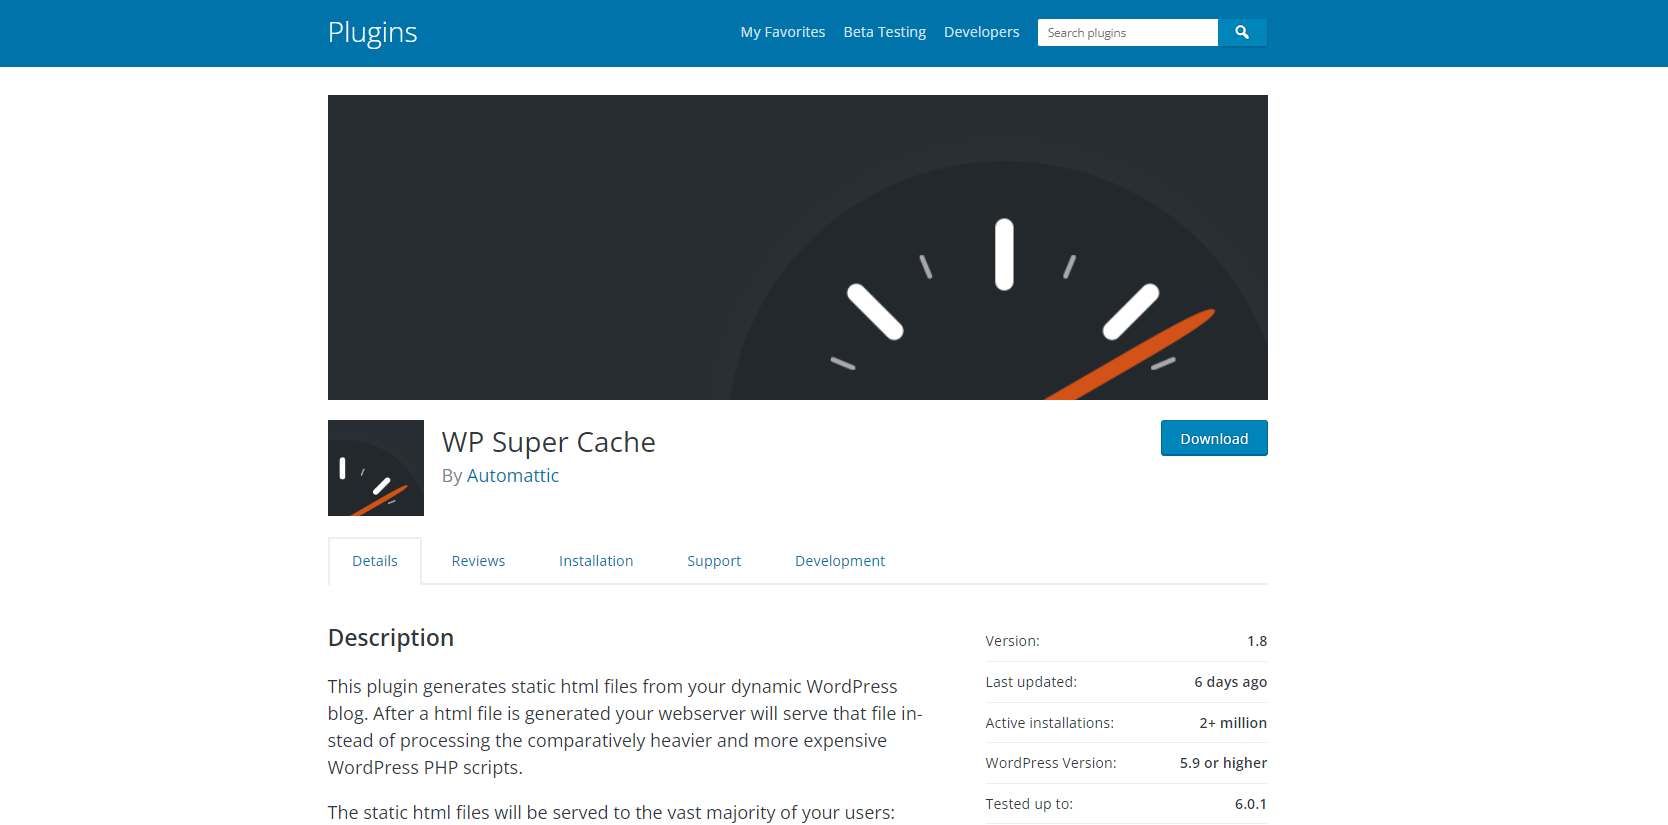This screenshot has height=825, width=1668.
Task: Click the version value 1.8
Action: (x=1257, y=641)
